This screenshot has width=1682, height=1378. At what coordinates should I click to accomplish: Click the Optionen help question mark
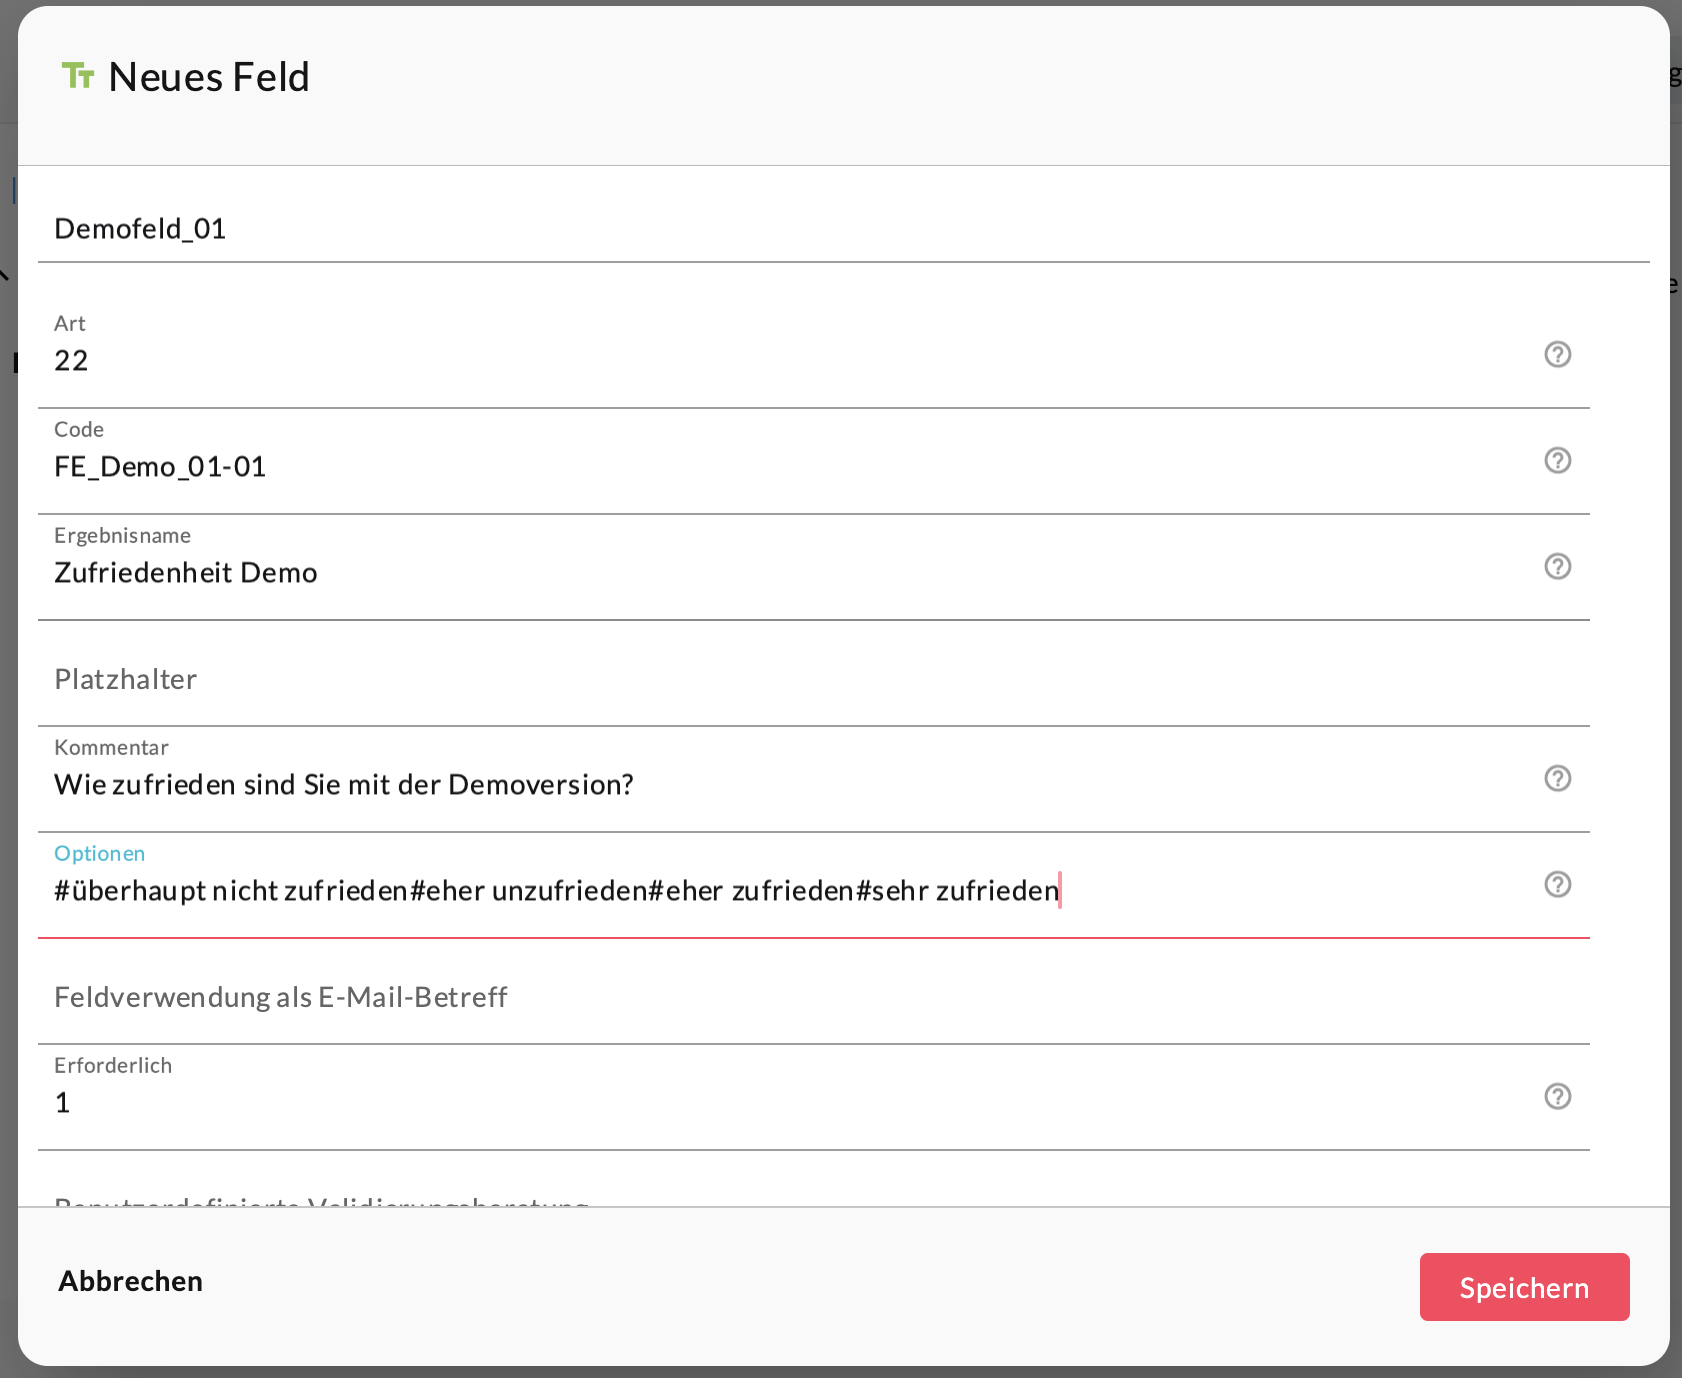[x=1557, y=884]
